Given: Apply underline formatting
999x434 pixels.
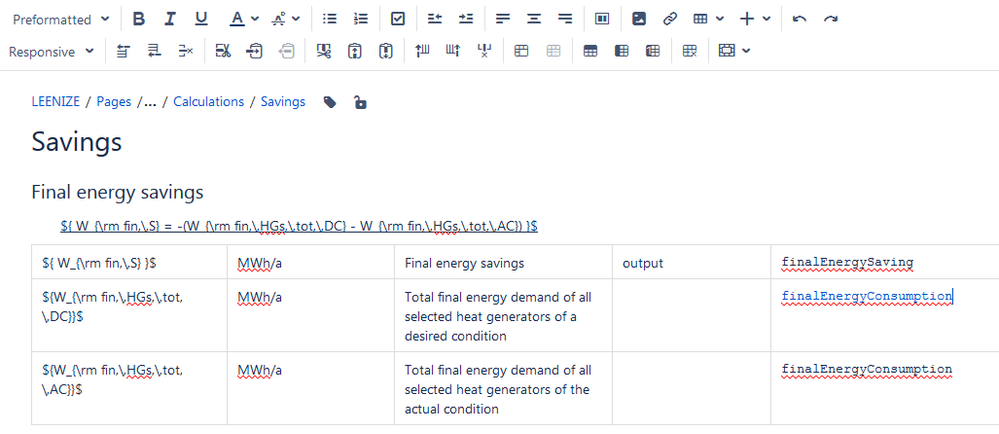Looking at the screenshot, I should tap(201, 19).
